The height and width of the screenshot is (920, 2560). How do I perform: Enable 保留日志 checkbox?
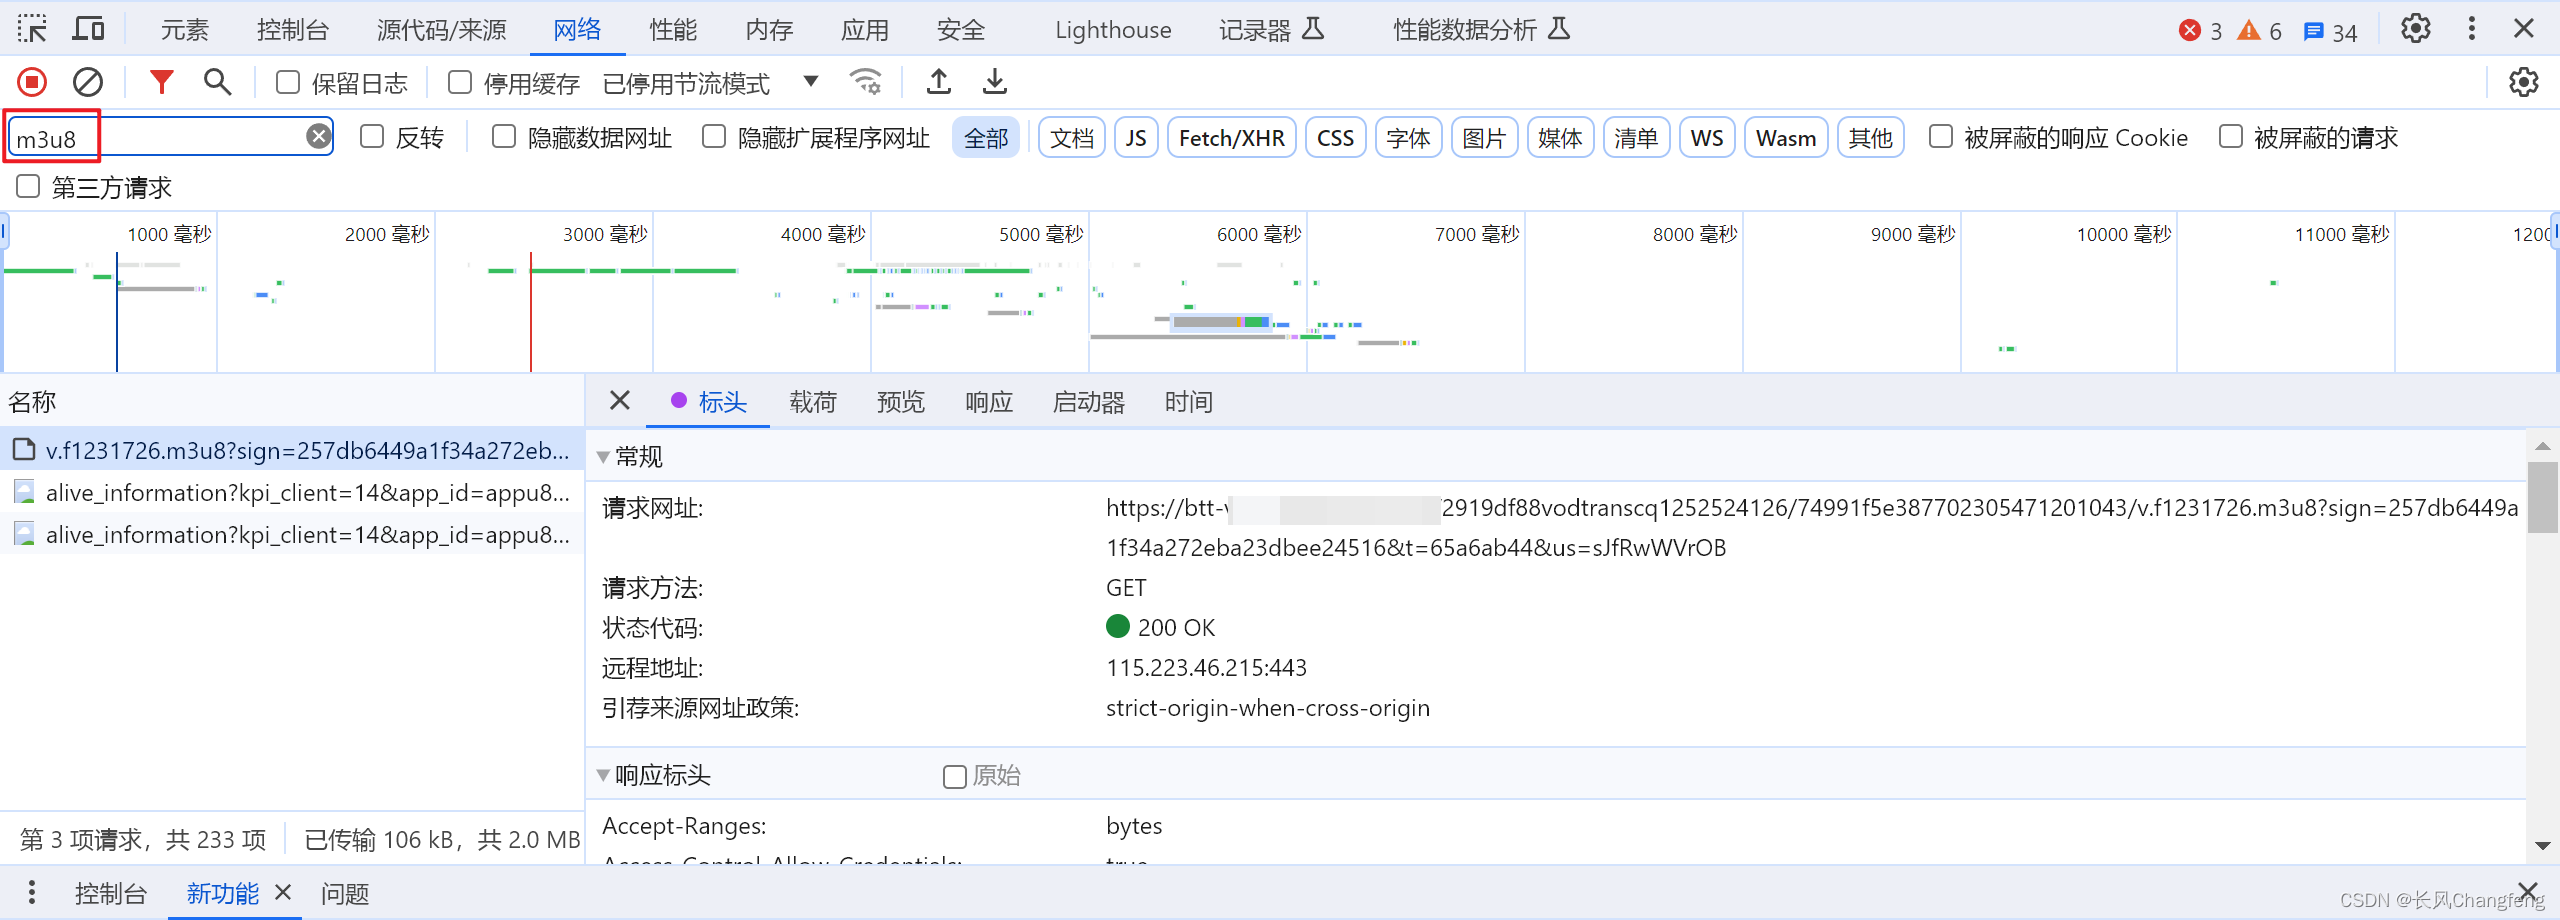[287, 83]
